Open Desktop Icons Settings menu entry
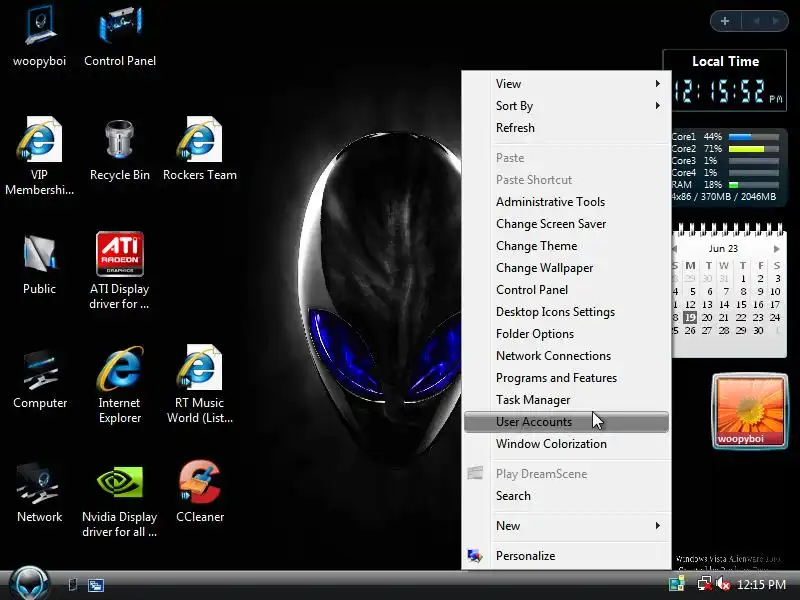Screen dimensions: 800x600 [x=566, y=311]
